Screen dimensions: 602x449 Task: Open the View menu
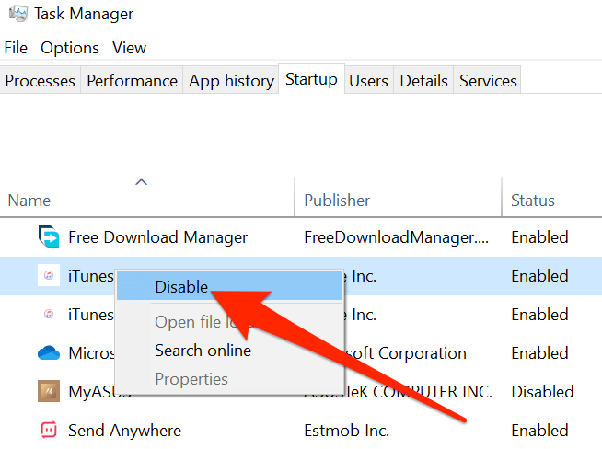[128, 47]
